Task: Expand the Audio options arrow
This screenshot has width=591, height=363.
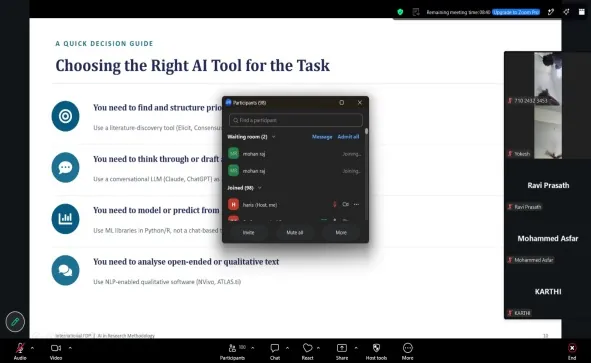Action: pos(32,348)
